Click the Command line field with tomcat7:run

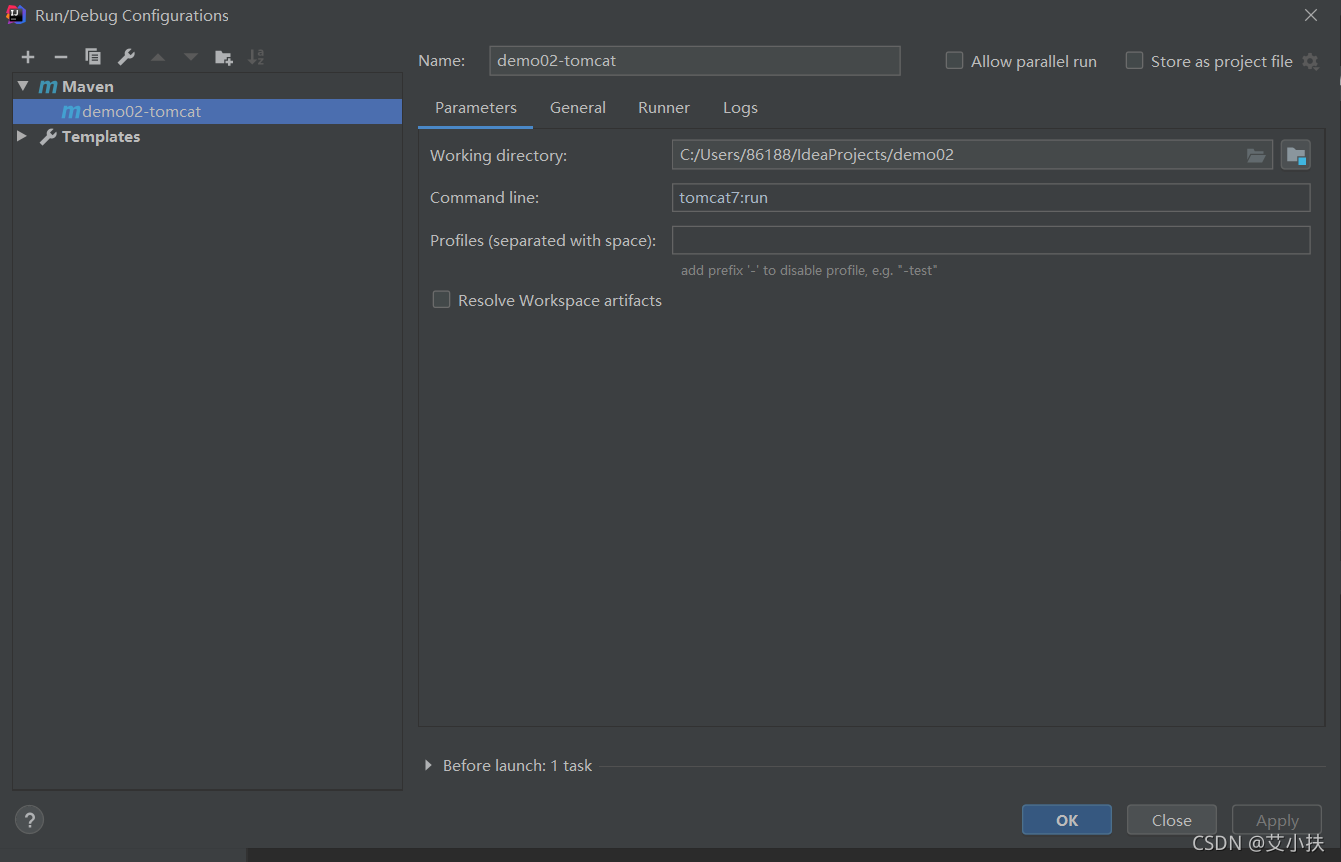coord(991,198)
